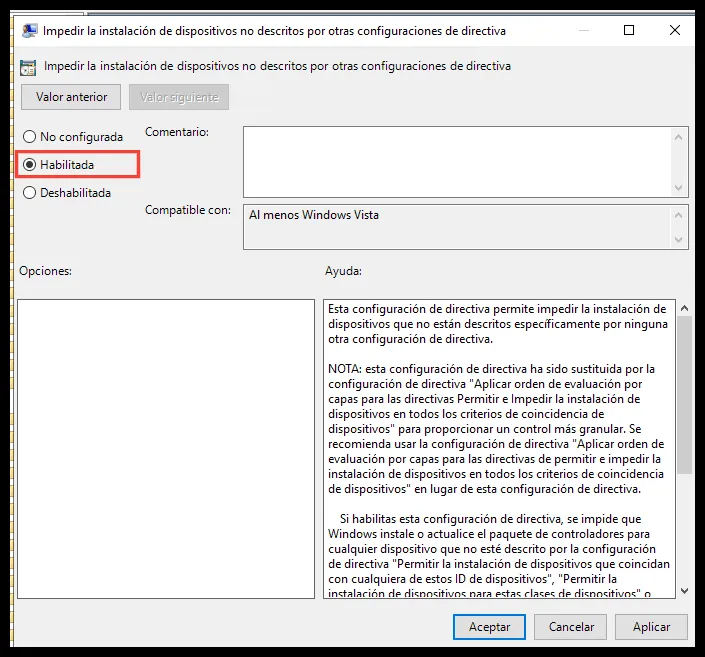Click the Comentario box up arrow
This screenshot has width=705, height=657.
click(678, 137)
